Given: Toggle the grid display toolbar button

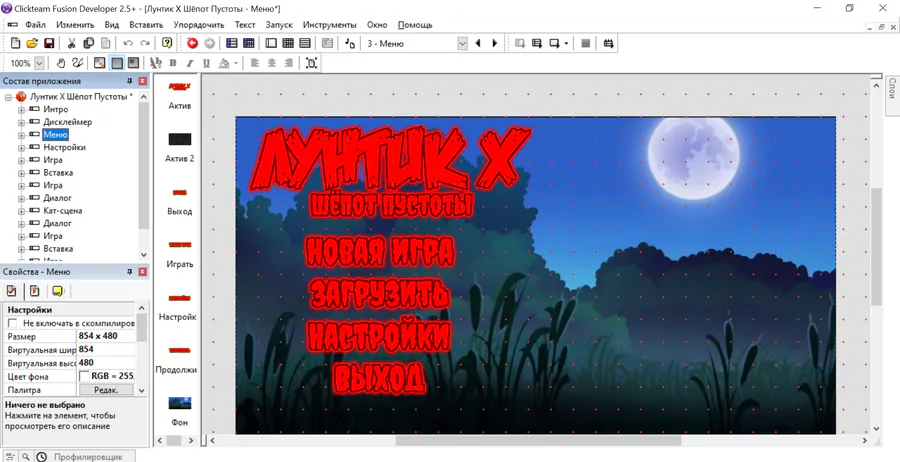Looking at the screenshot, I should tap(117, 63).
